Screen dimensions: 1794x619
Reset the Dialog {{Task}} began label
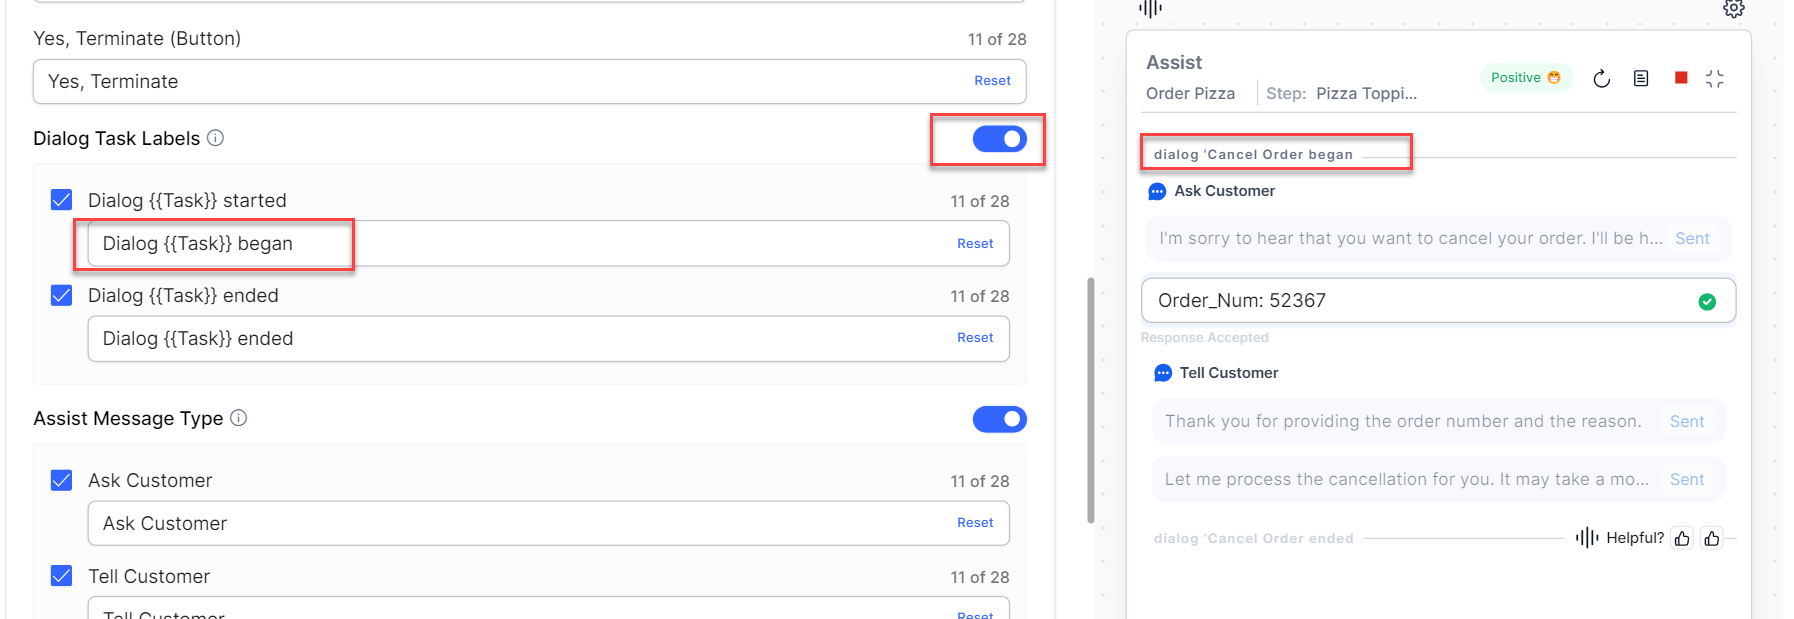pos(974,244)
